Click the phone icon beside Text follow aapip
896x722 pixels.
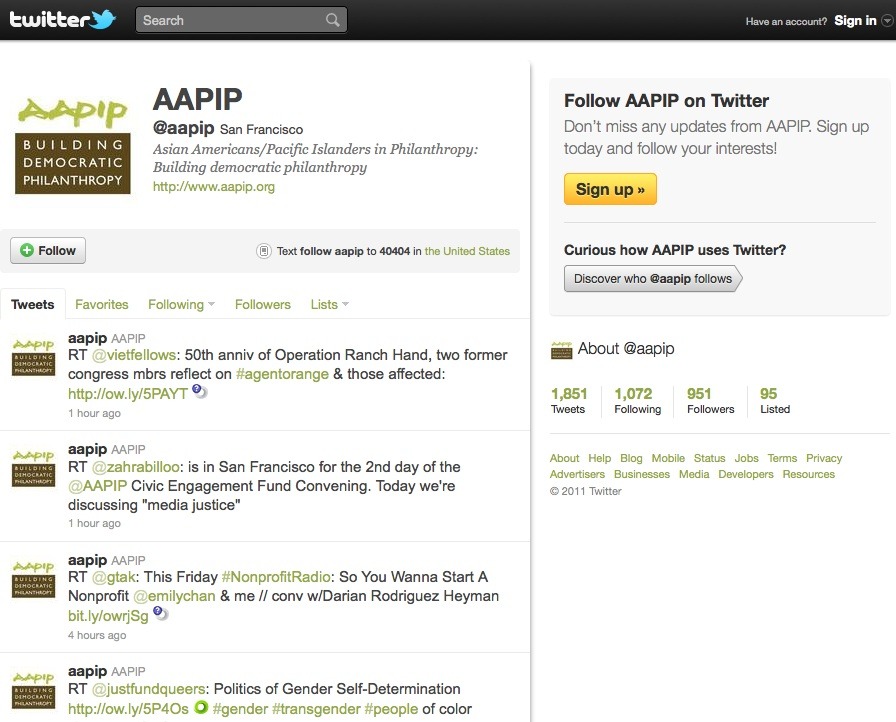263,251
